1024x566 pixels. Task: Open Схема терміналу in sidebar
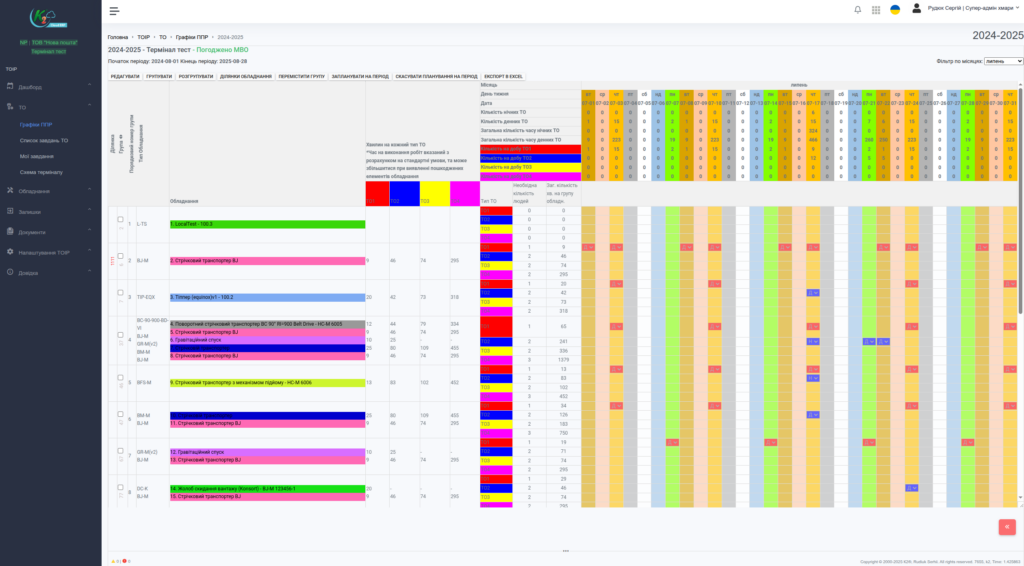pos(42,172)
